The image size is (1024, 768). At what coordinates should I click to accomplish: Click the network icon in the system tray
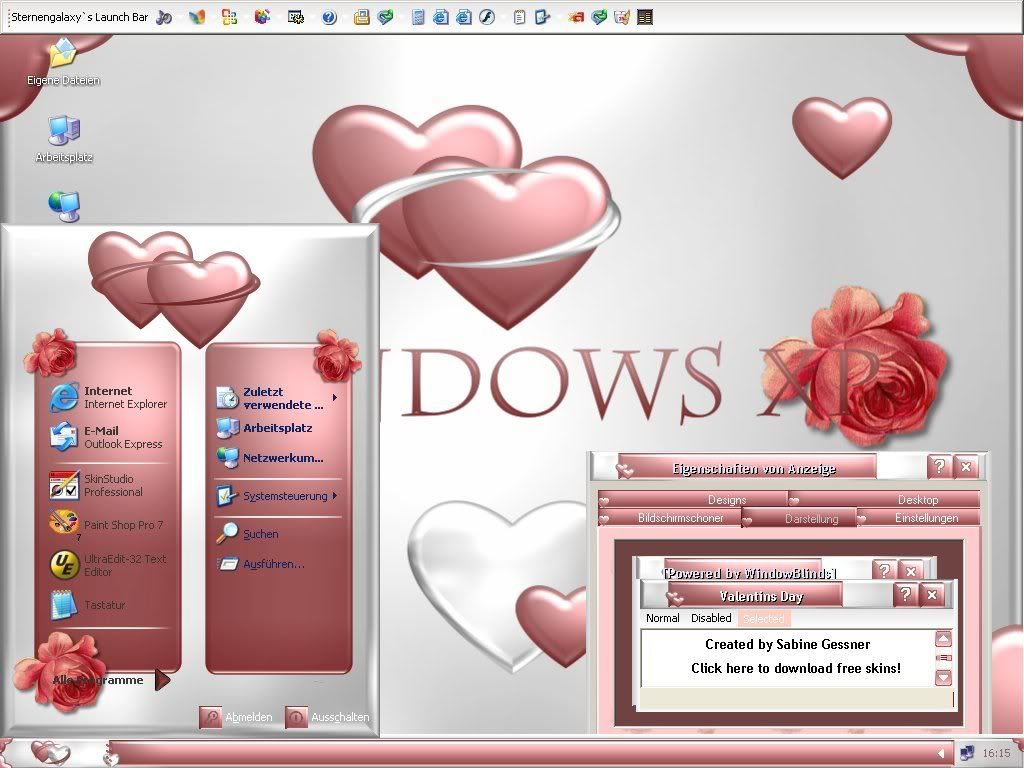tap(967, 753)
